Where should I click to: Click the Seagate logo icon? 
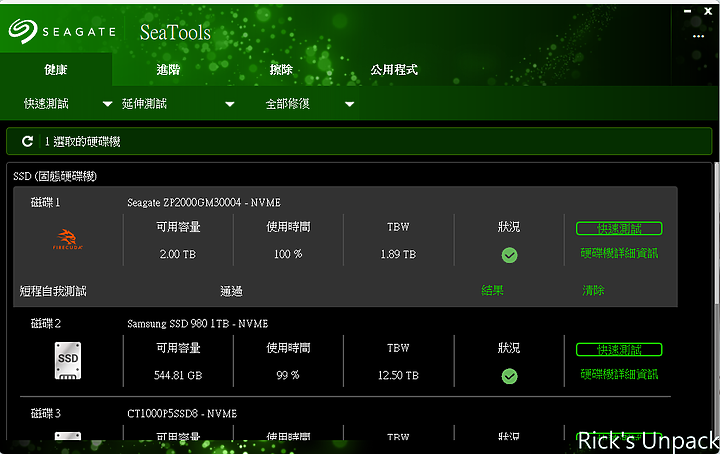click(22, 31)
